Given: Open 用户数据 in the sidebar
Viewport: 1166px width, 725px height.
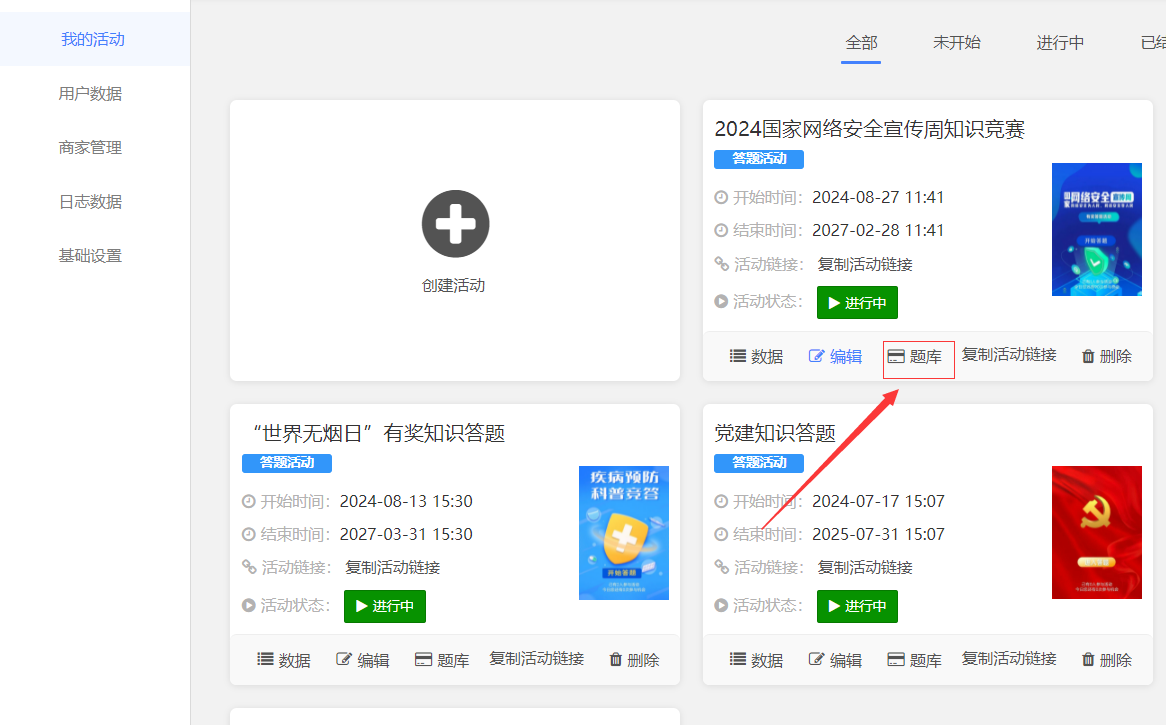Looking at the screenshot, I should (x=90, y=94).
